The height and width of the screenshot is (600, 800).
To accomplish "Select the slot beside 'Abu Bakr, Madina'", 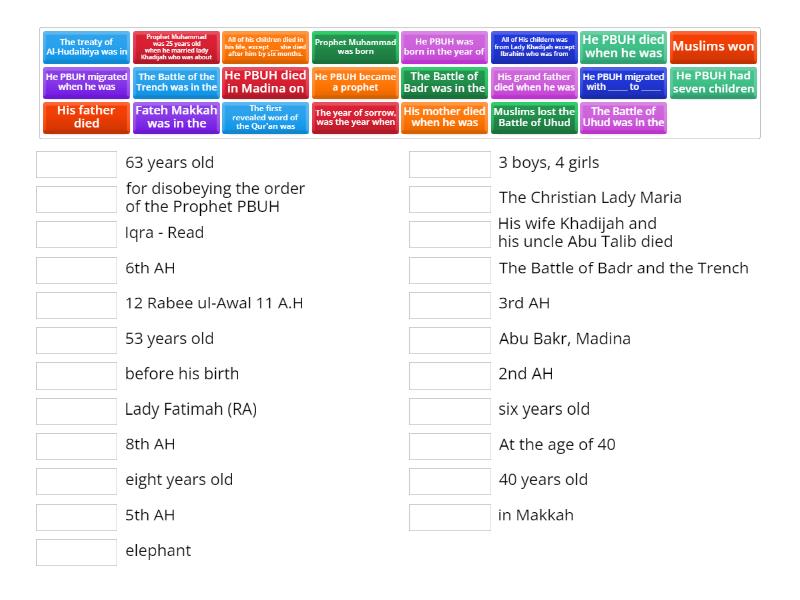I will point(450,339).
